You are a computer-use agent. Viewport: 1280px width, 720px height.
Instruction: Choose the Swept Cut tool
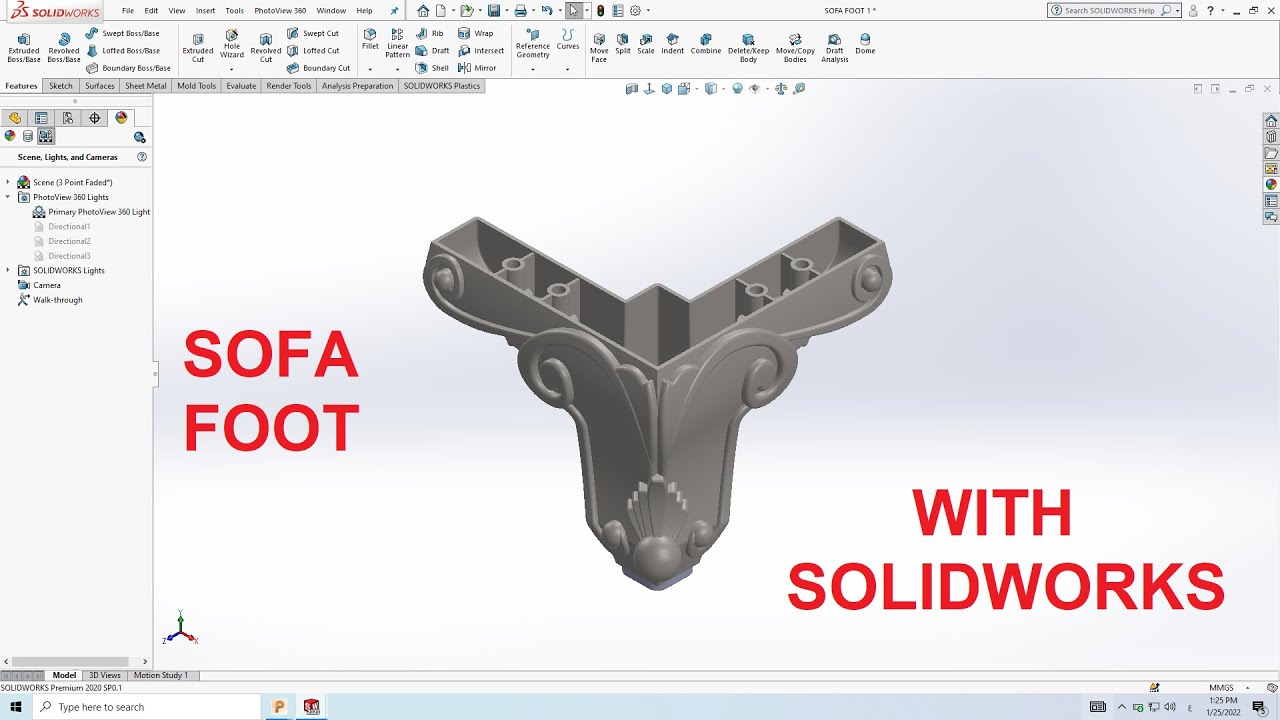point(313,33)
